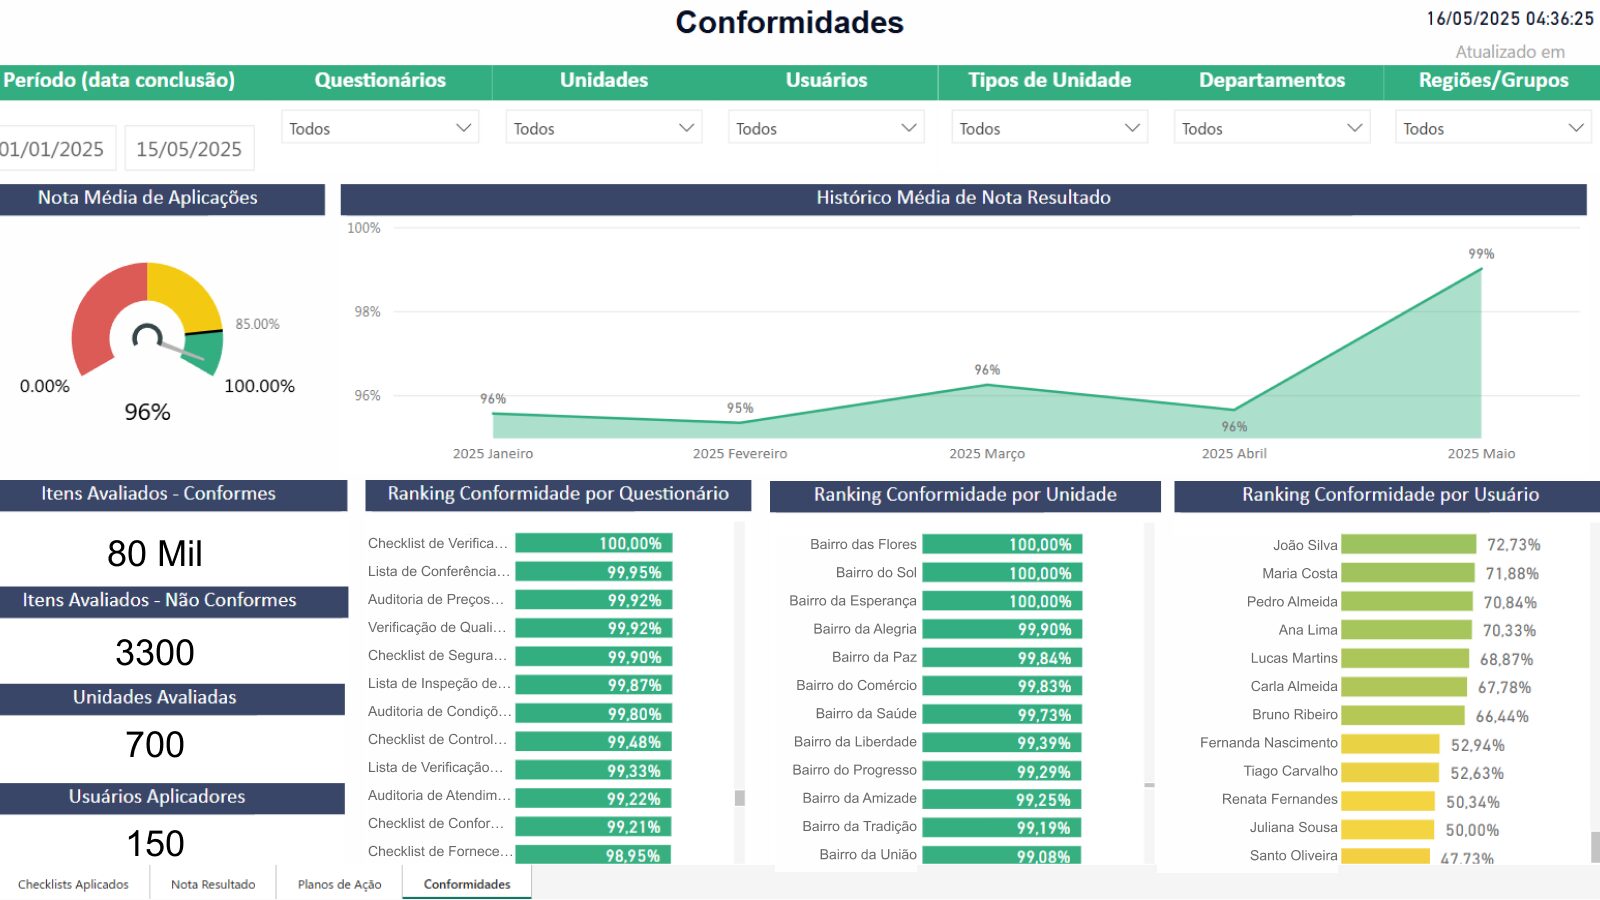The image size is (1600, 900).
Task: Click the scrollbar in Ranking por Questionário panel
Action: point(740,795)
